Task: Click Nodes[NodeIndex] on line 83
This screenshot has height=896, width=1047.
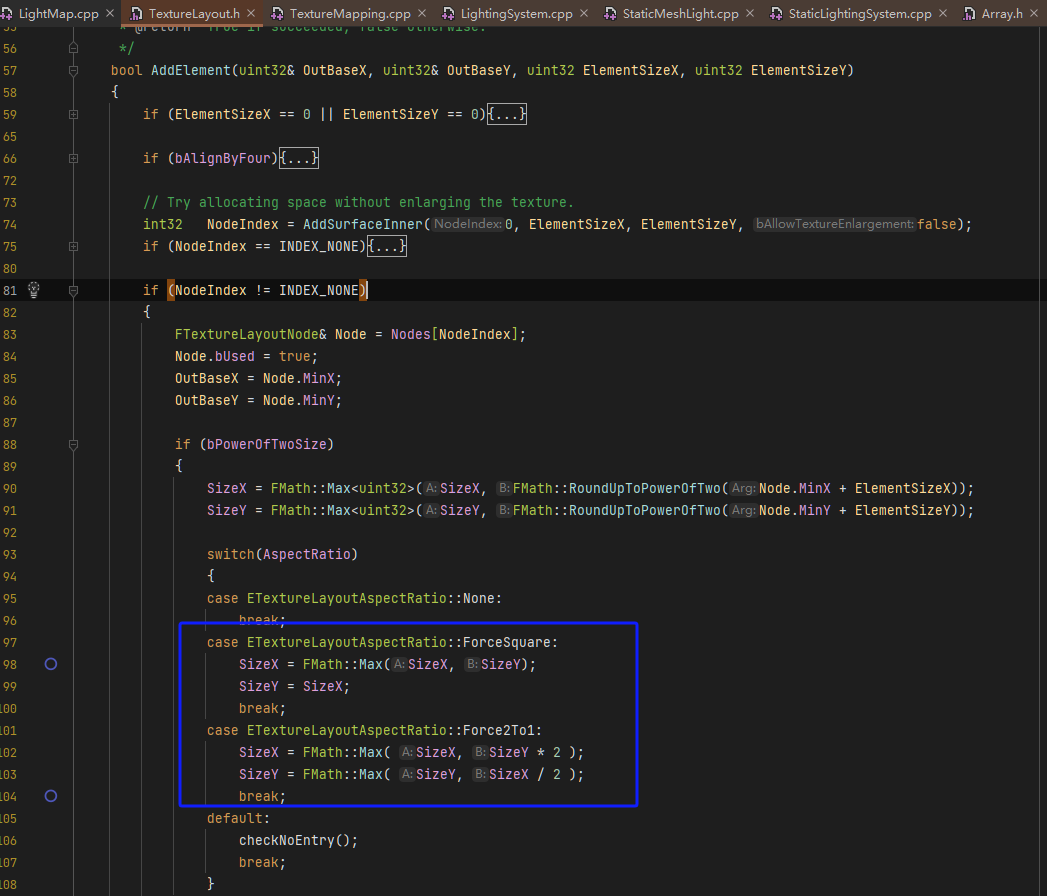Action: (454, 334)
